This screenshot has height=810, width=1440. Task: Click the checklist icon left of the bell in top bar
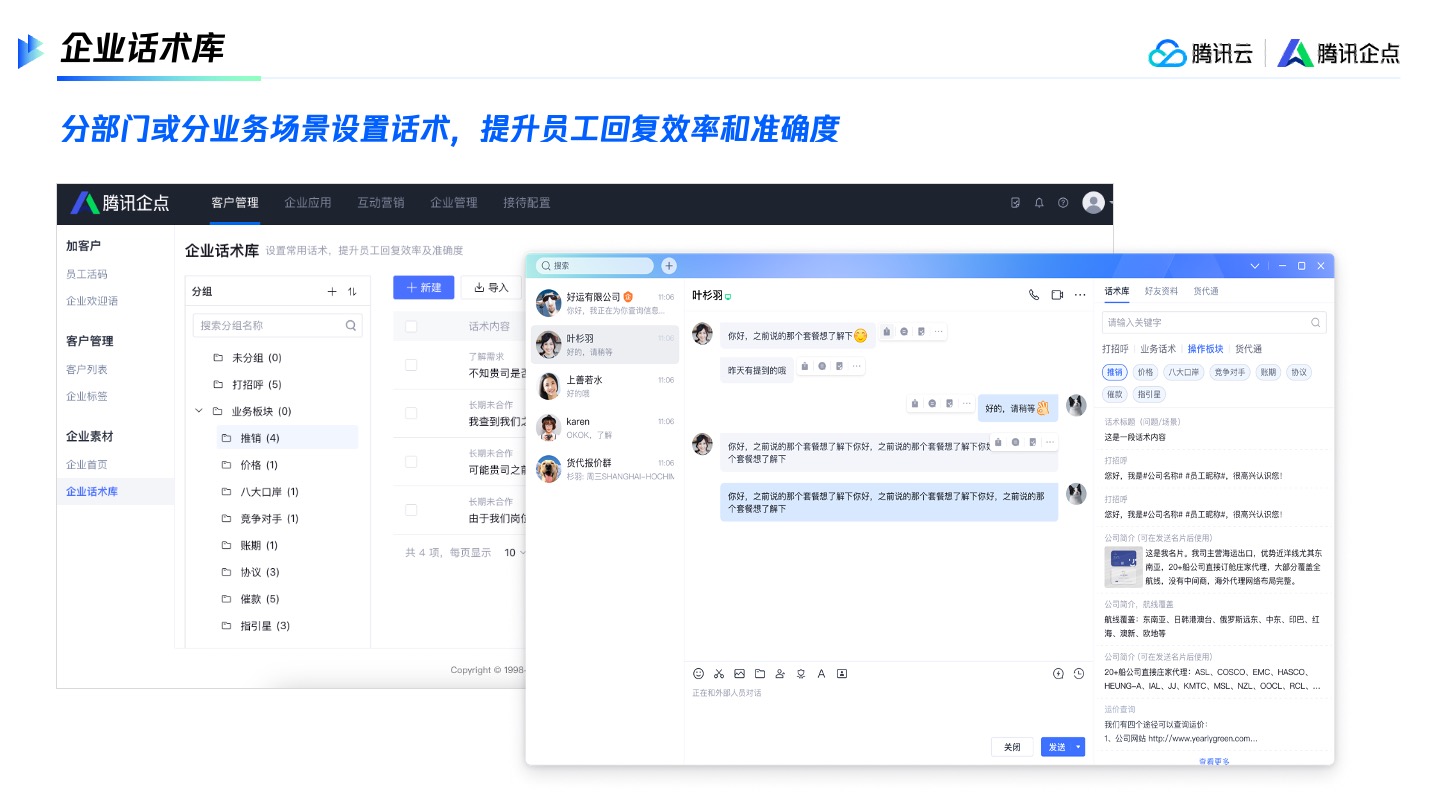1015,203
